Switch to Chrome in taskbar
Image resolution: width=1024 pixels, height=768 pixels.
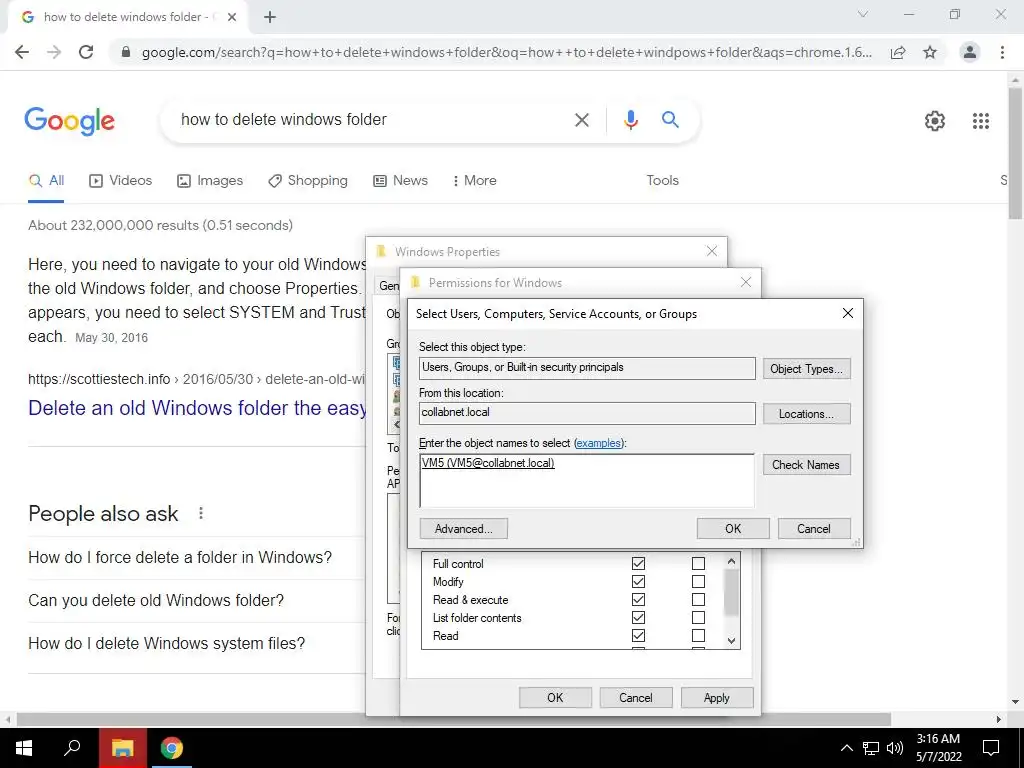(x=172, y=748)
